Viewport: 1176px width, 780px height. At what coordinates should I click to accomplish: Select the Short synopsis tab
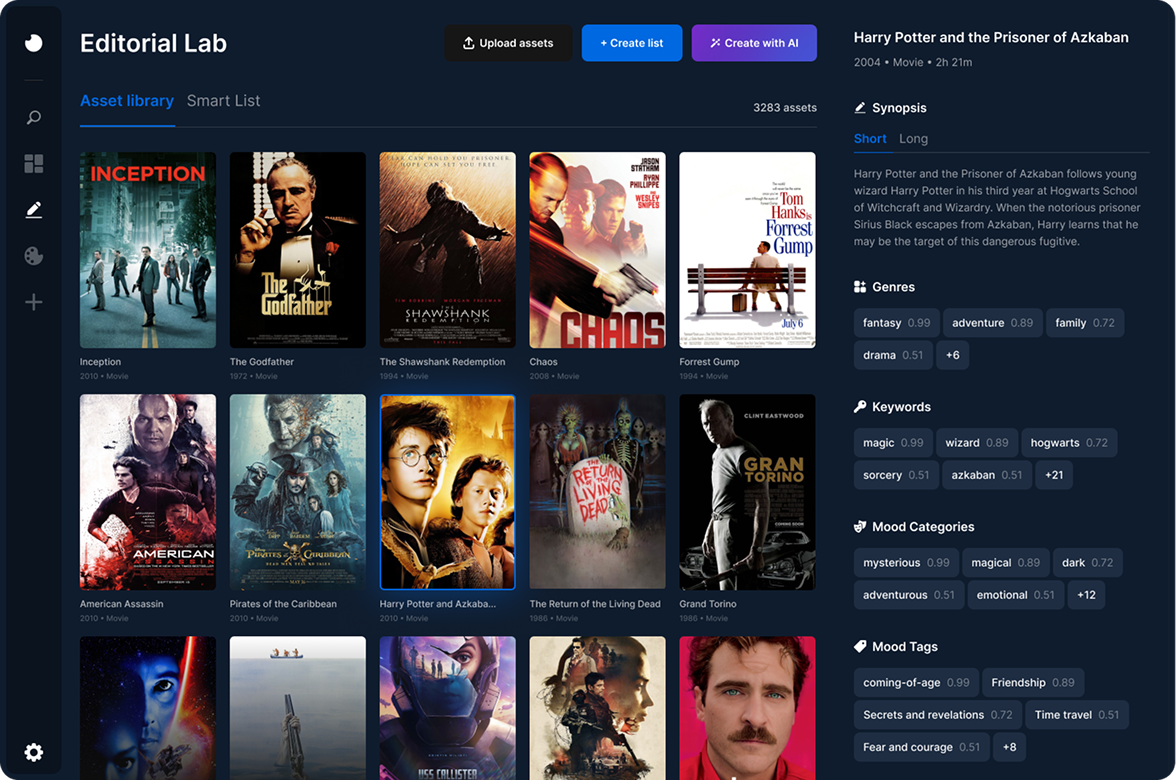click(870, 139)
